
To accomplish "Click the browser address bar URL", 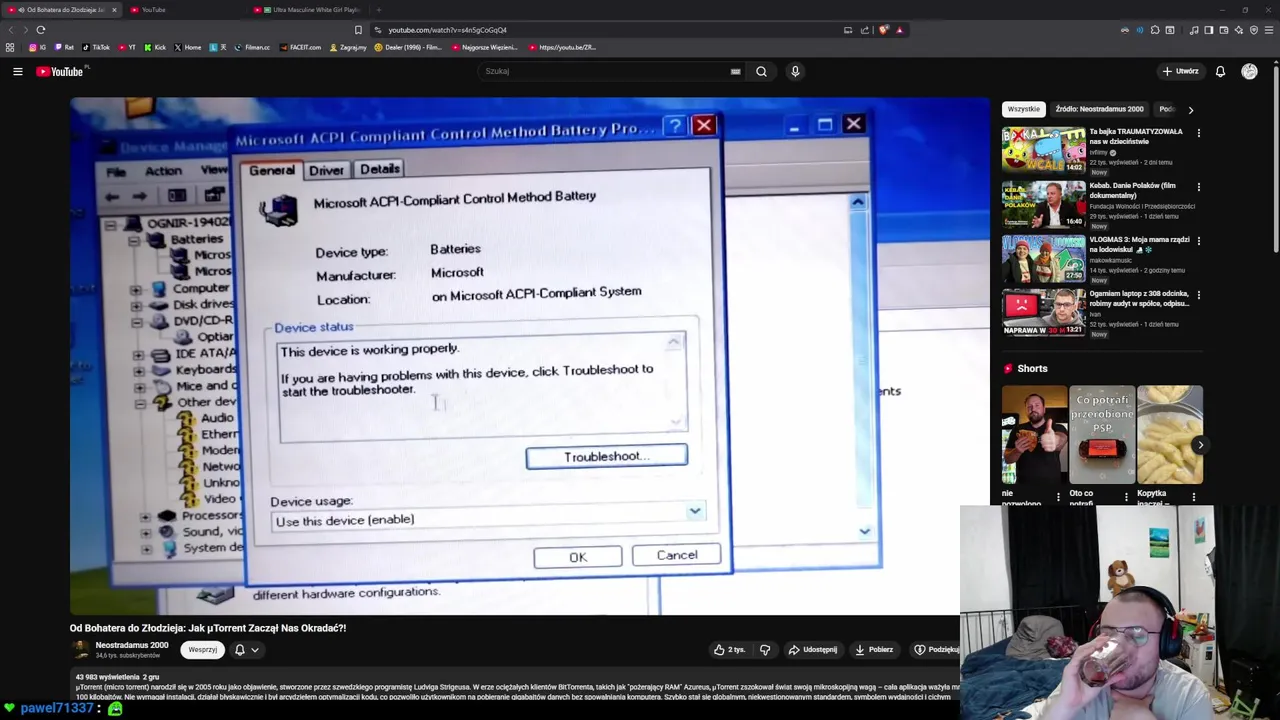I will click(x=447, y=30).
